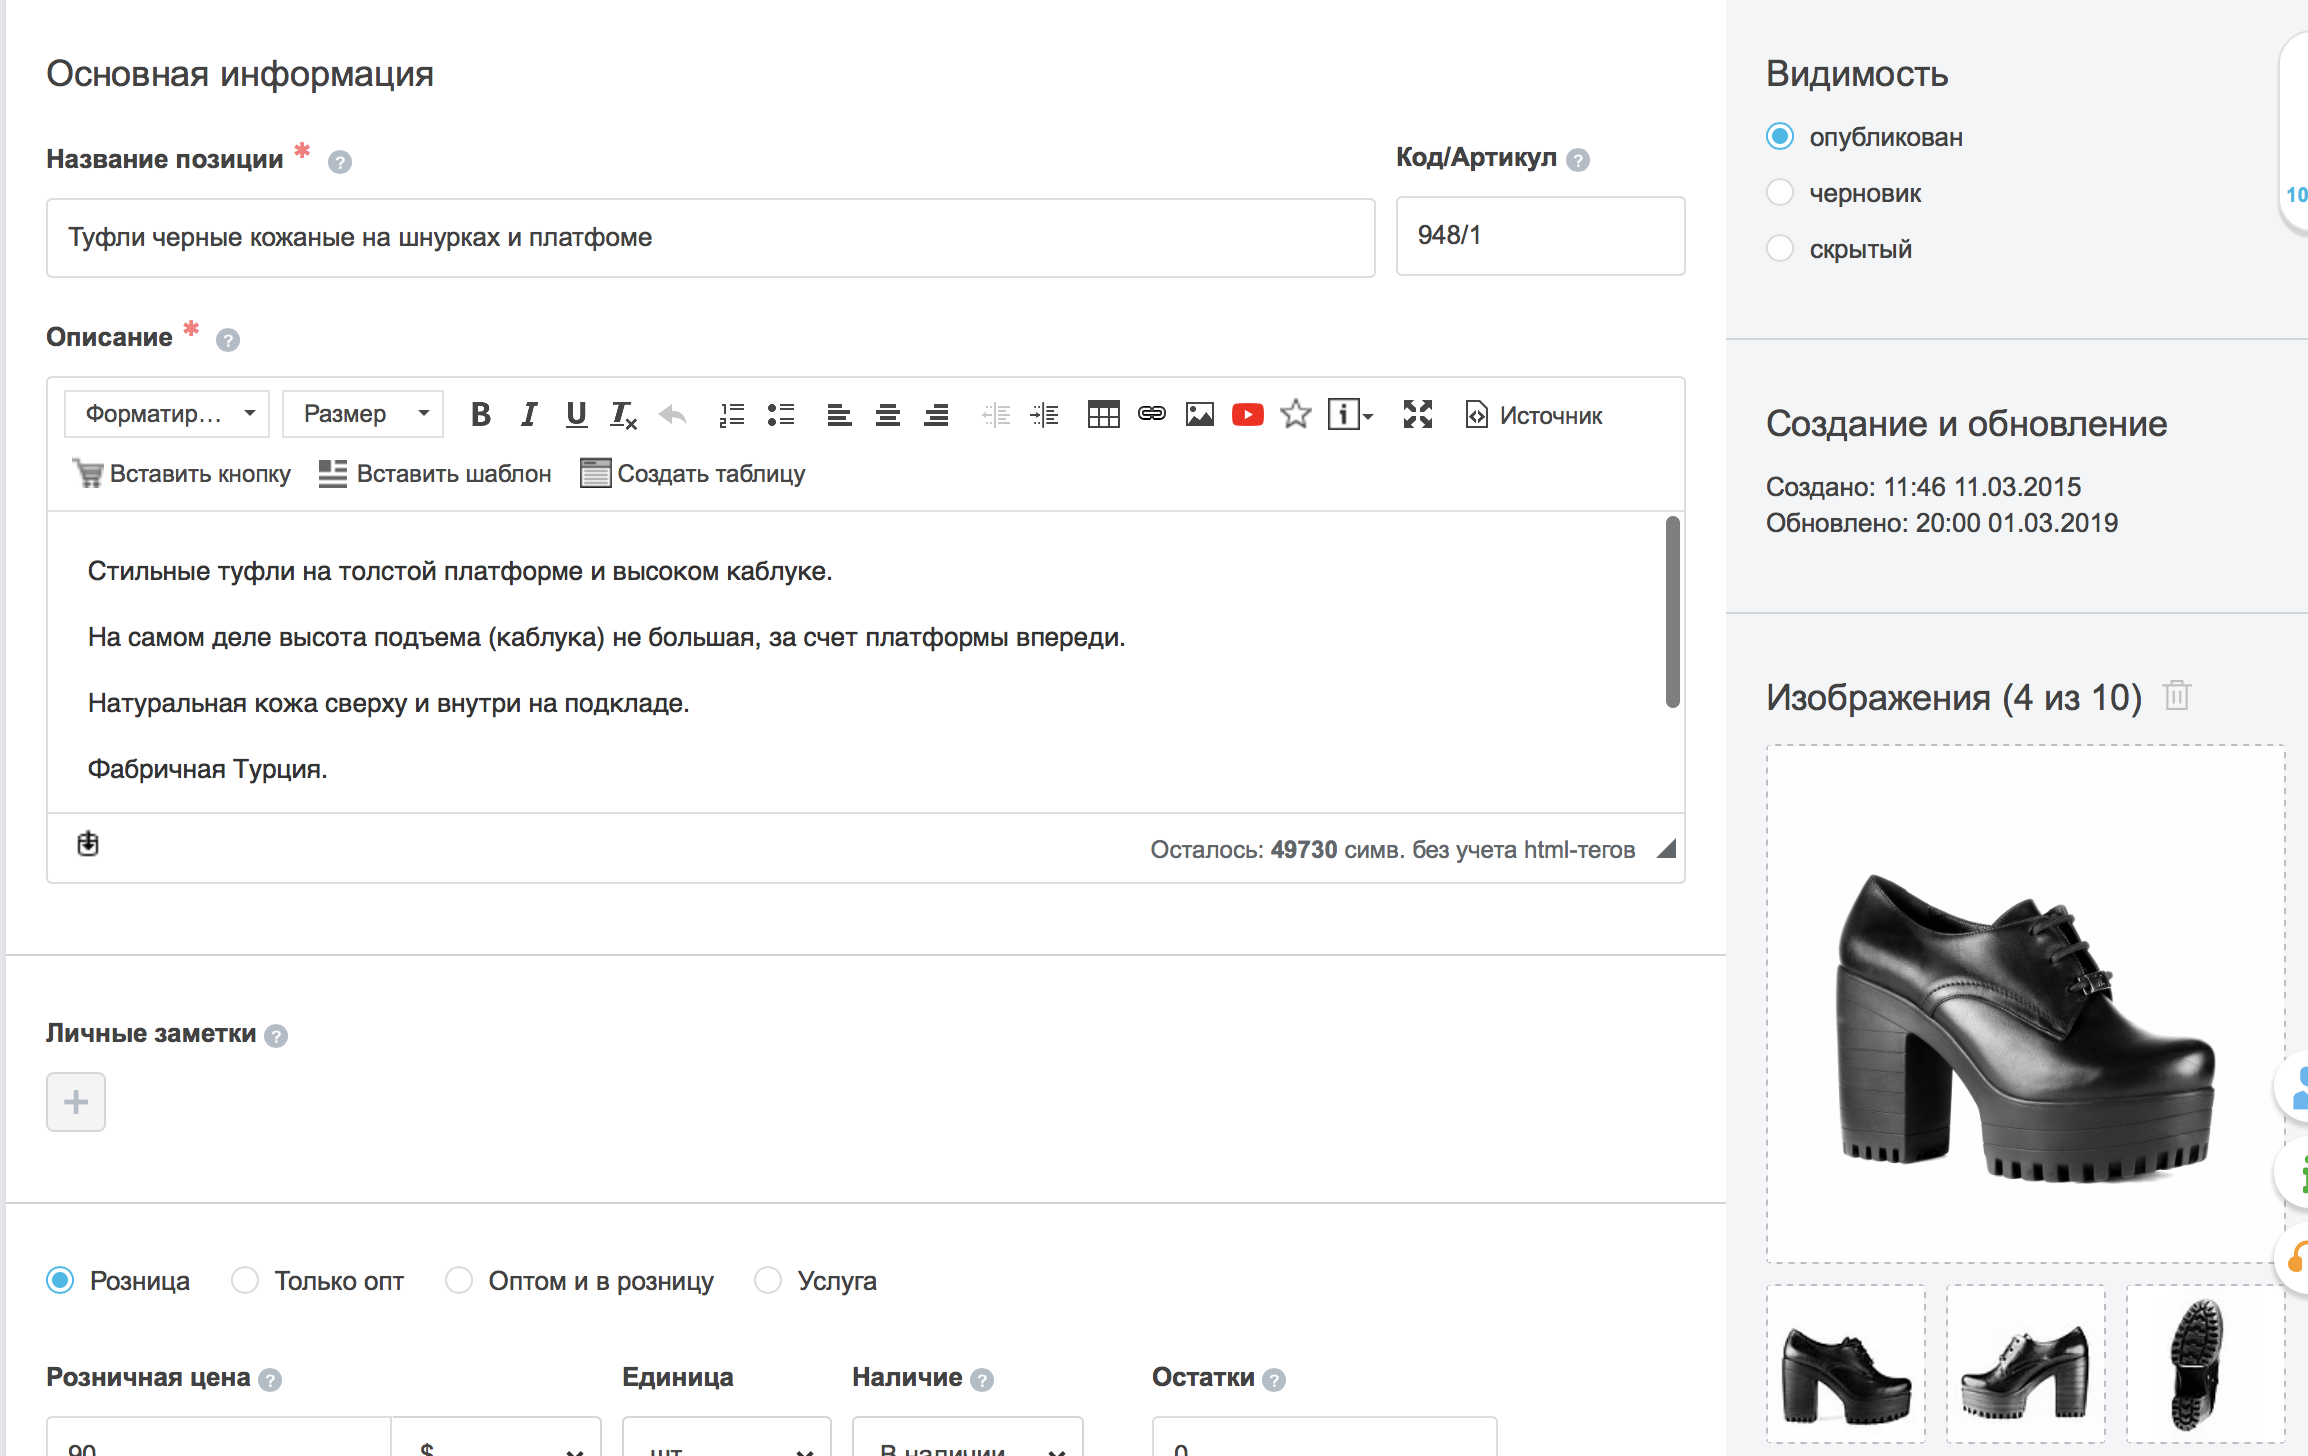
Task: Set visibility to скрытый
Action: 1780,248
